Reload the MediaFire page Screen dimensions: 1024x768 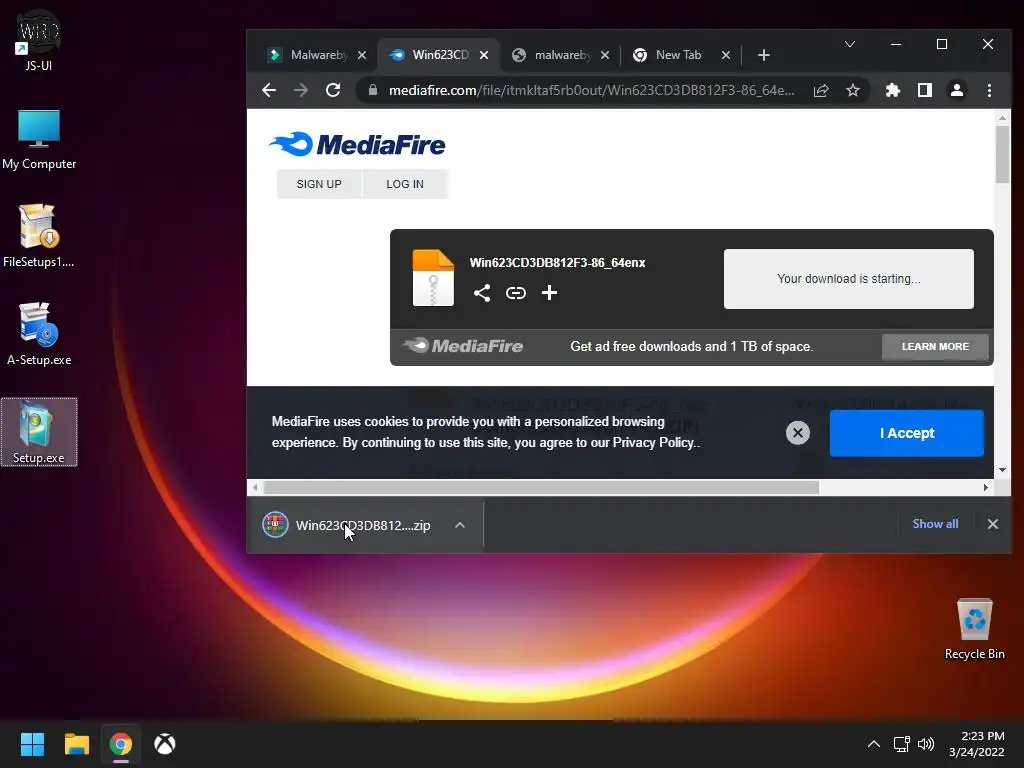tap(333, 90)
